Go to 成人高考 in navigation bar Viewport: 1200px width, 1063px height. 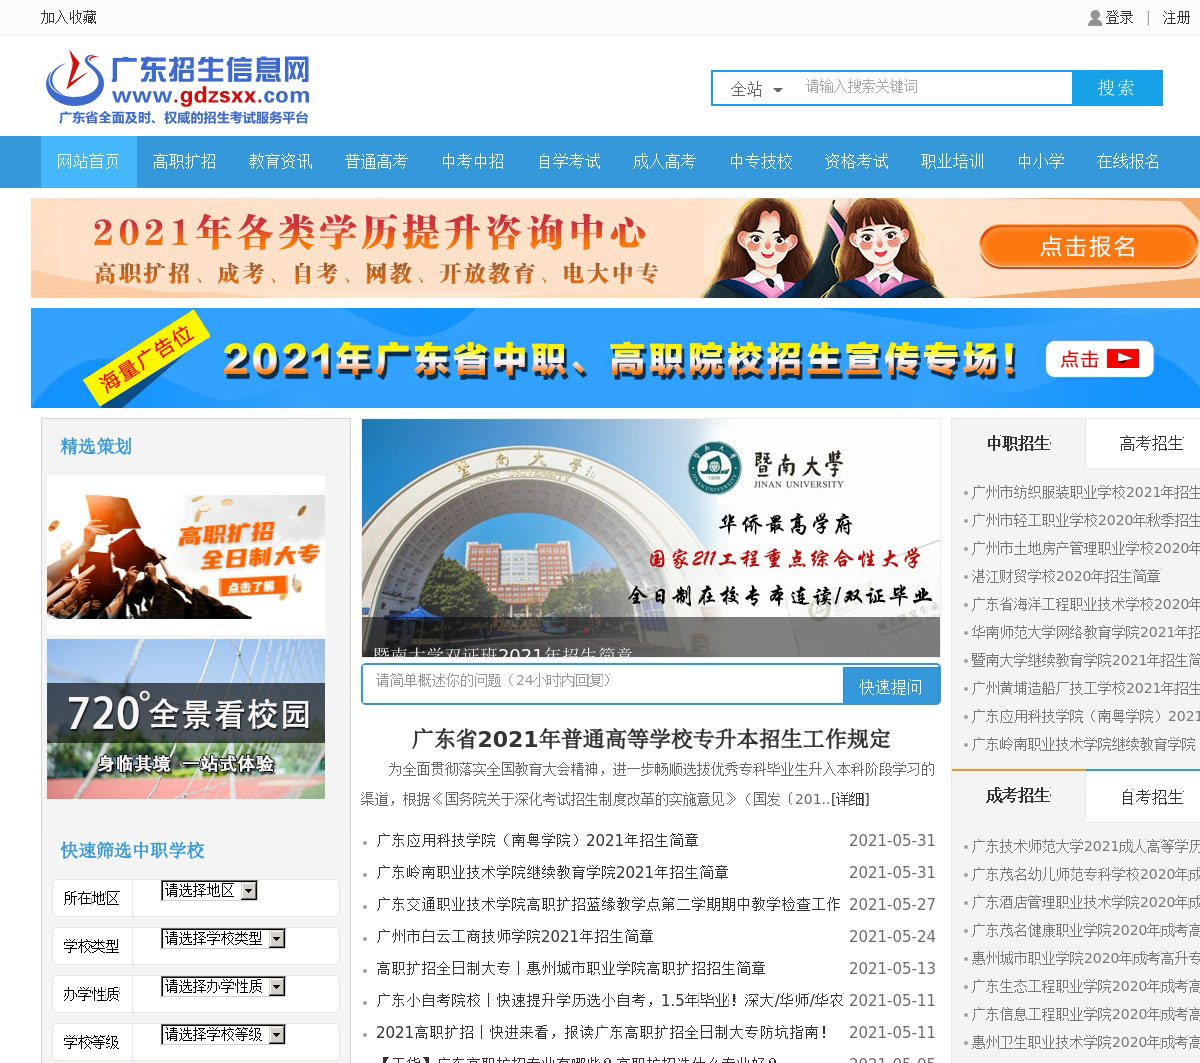[x=664, y=162]
